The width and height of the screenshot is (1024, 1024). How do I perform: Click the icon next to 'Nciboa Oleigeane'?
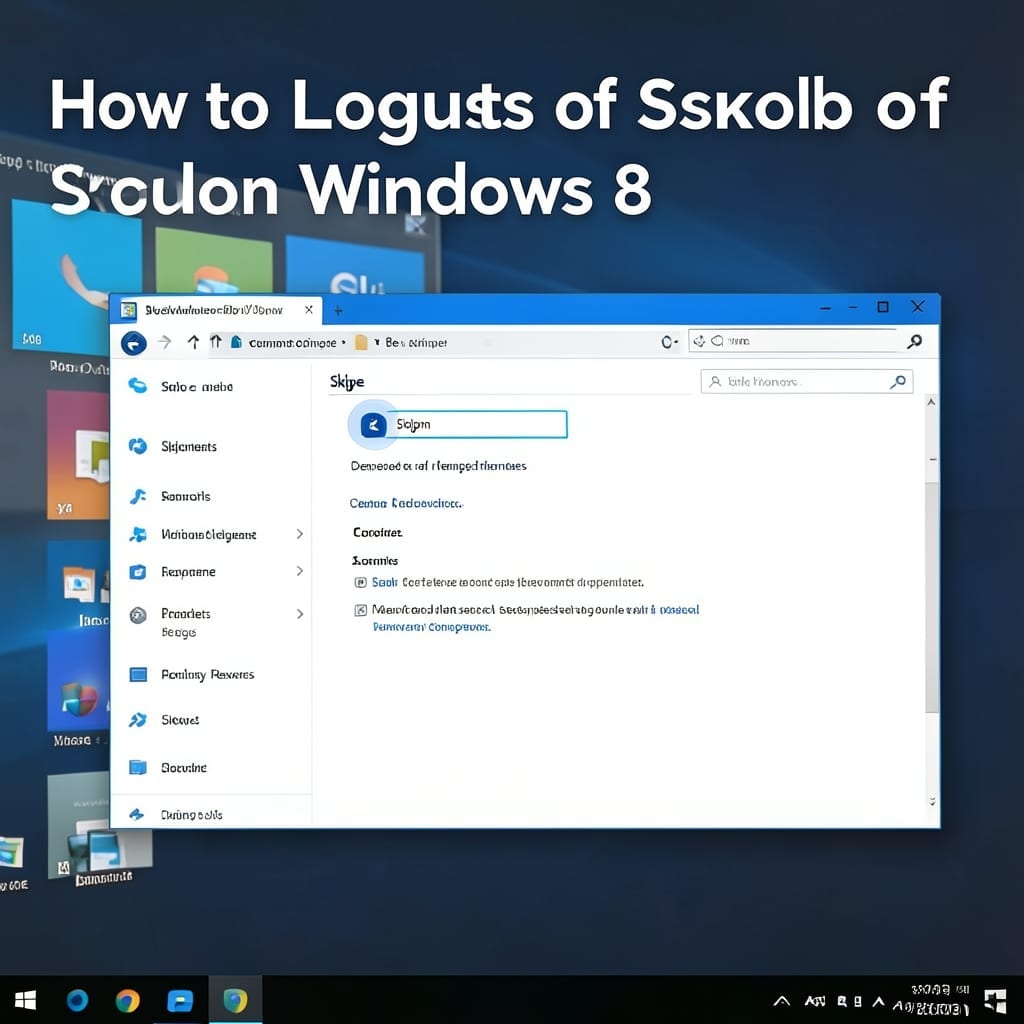(x=137, y=534)
